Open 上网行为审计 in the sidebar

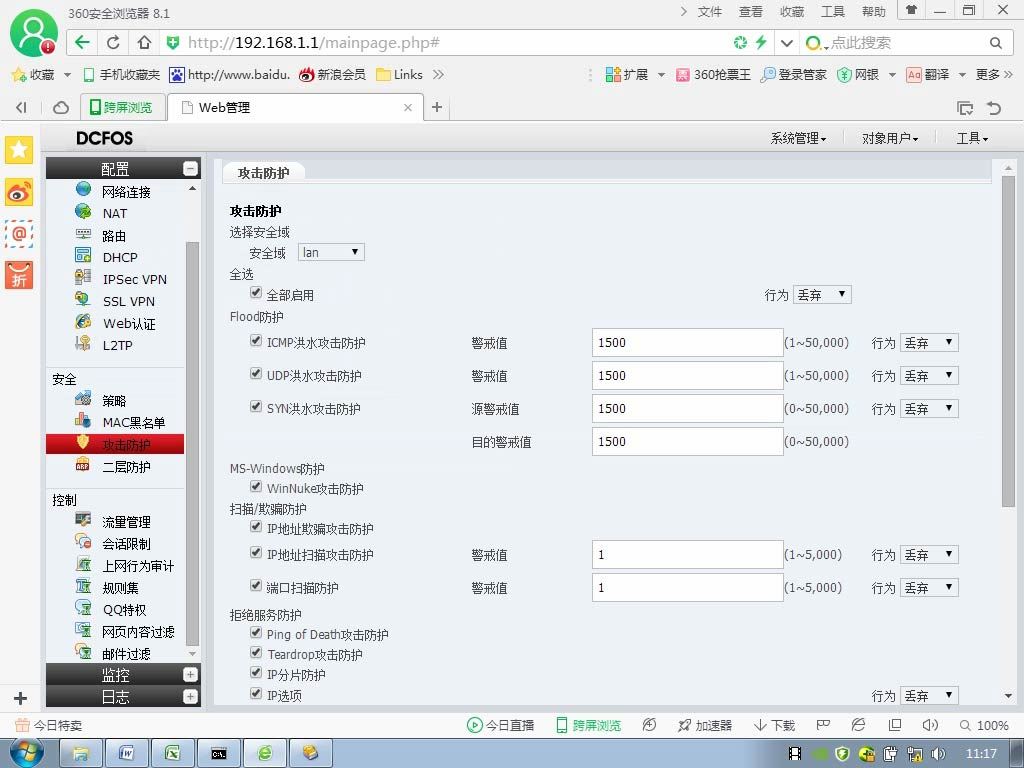tap(138, 566)
